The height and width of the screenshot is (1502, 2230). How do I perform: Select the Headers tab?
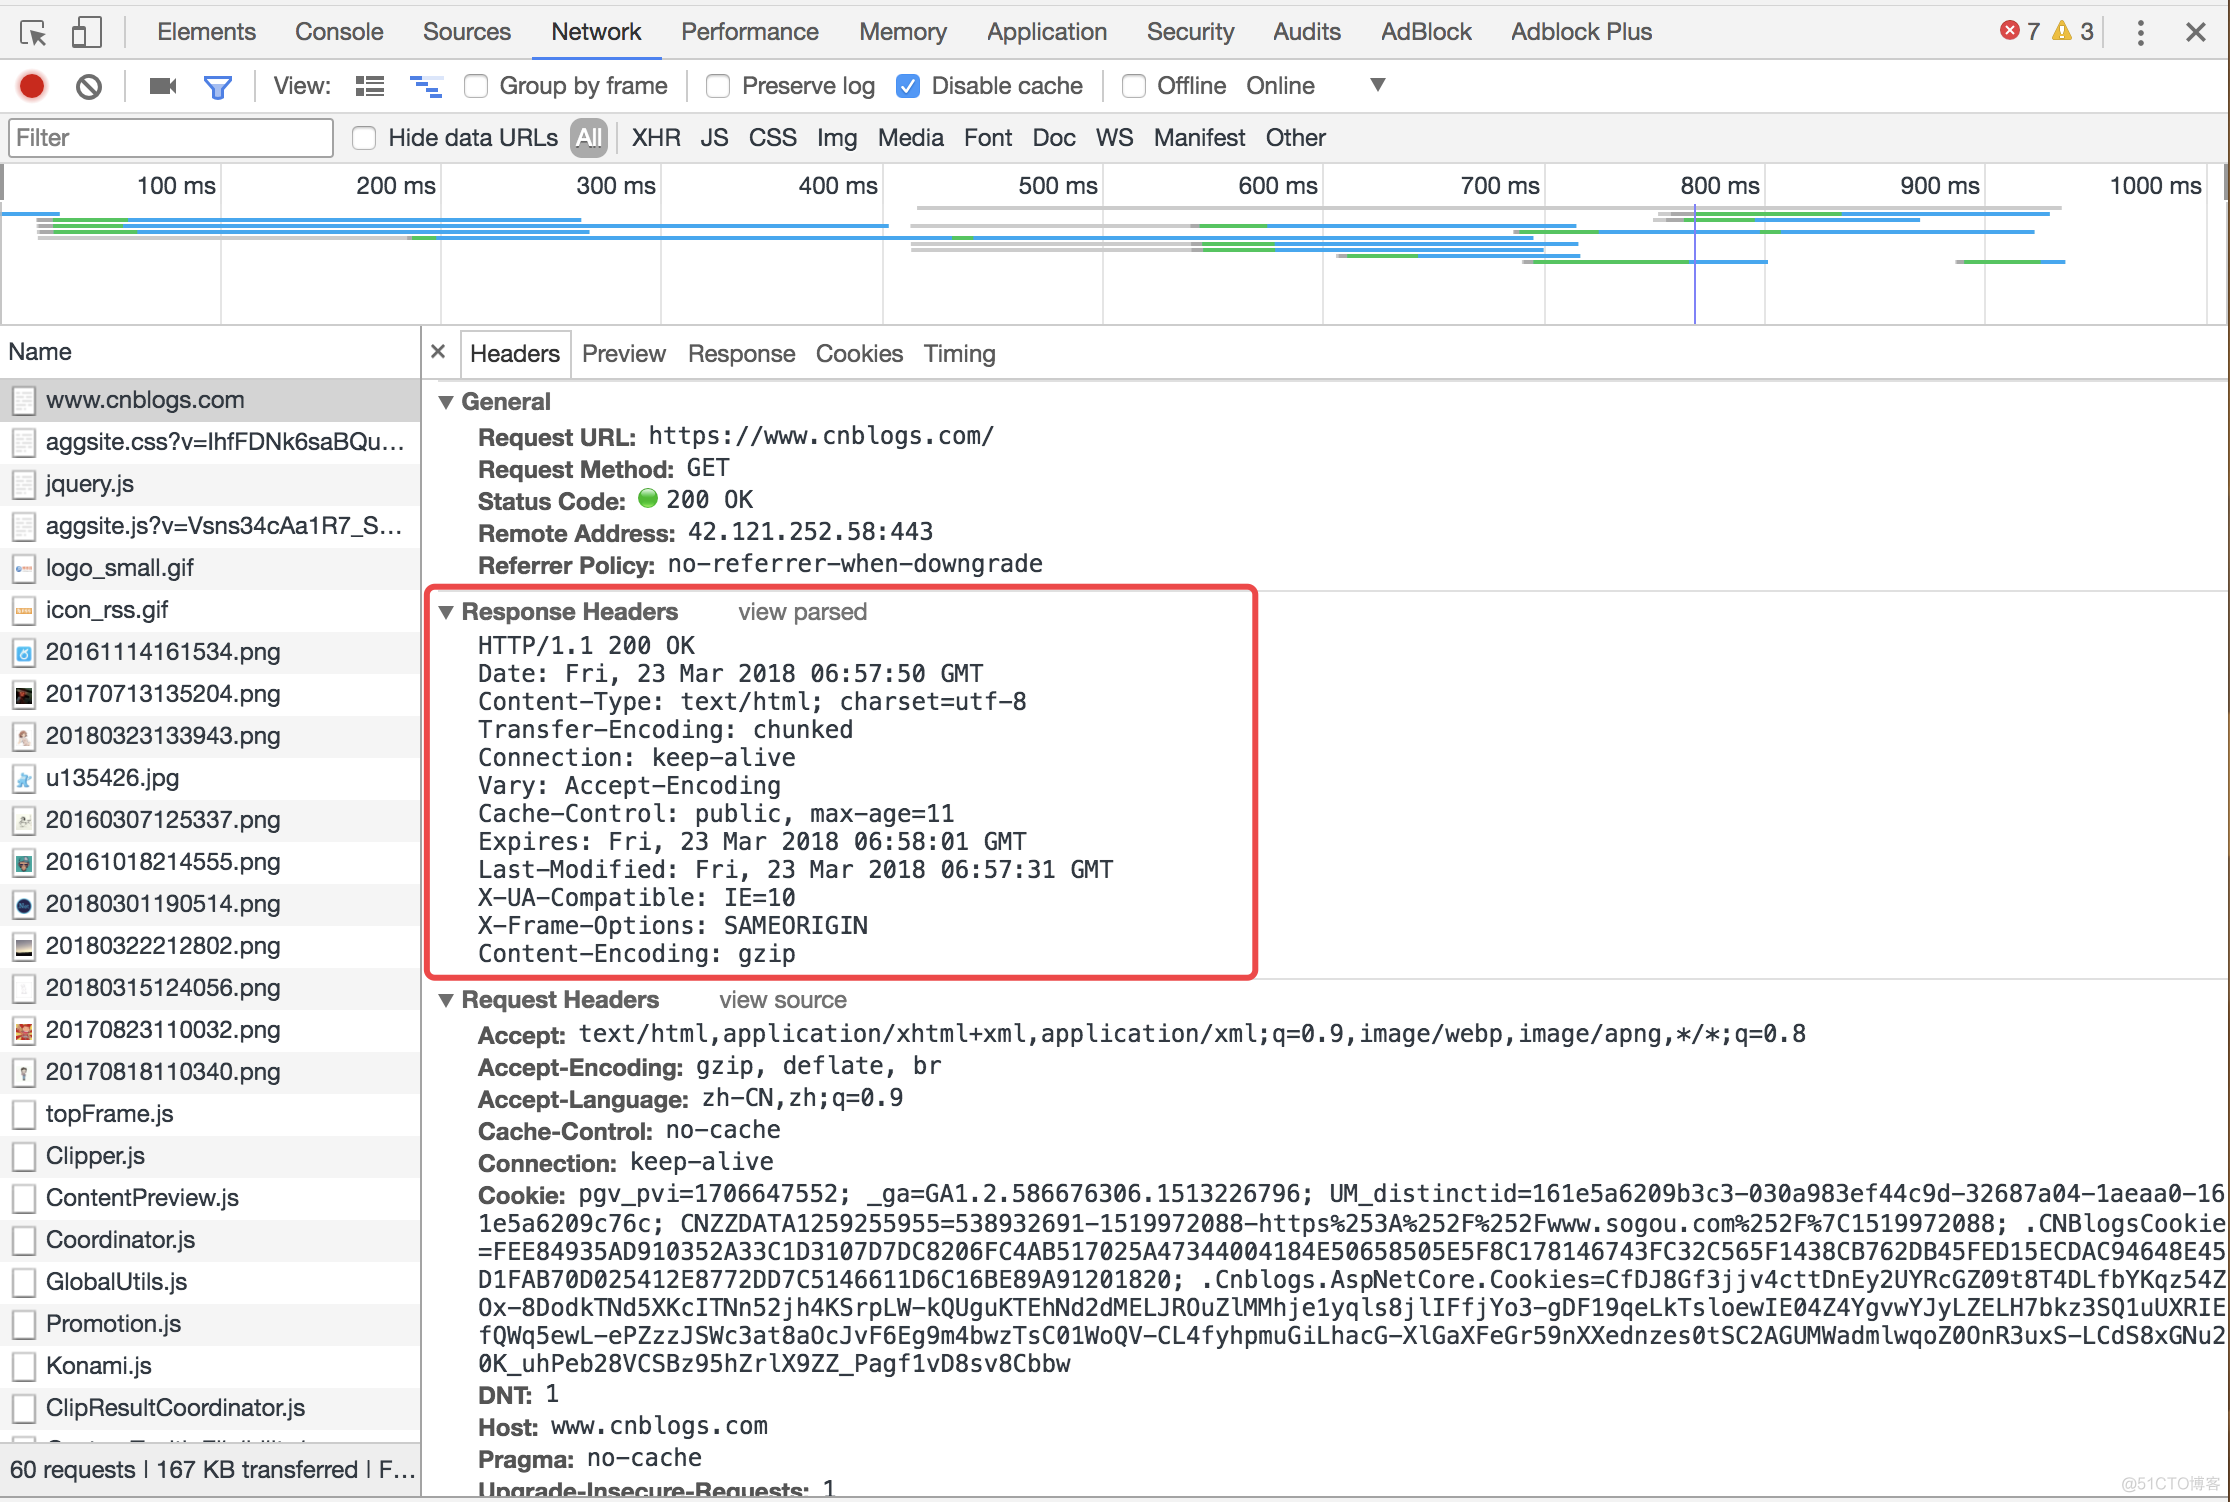coord(514,354)
